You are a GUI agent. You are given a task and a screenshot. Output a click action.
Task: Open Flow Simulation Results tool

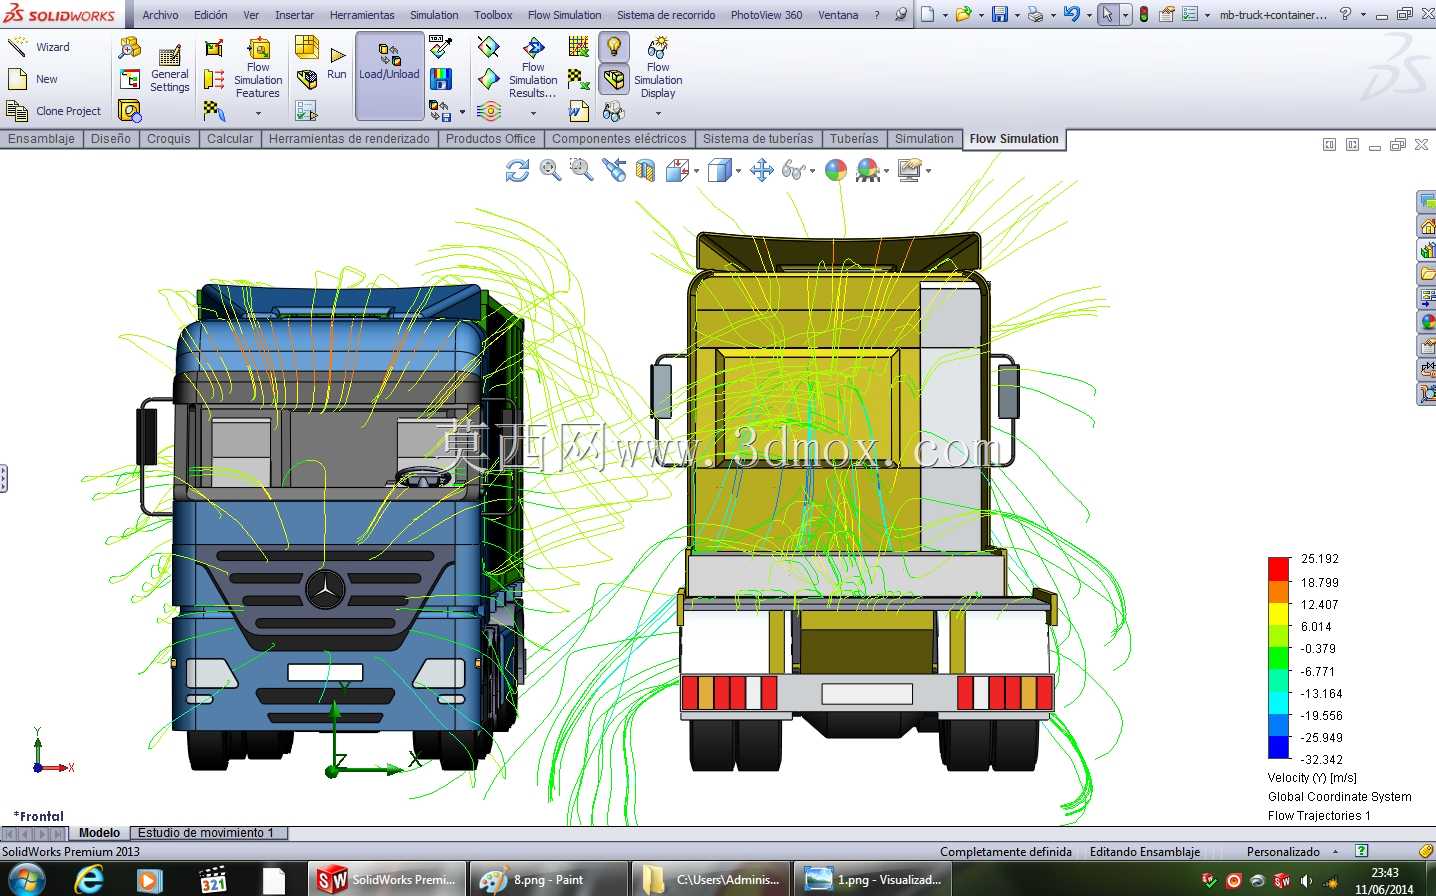pos(533,68)
